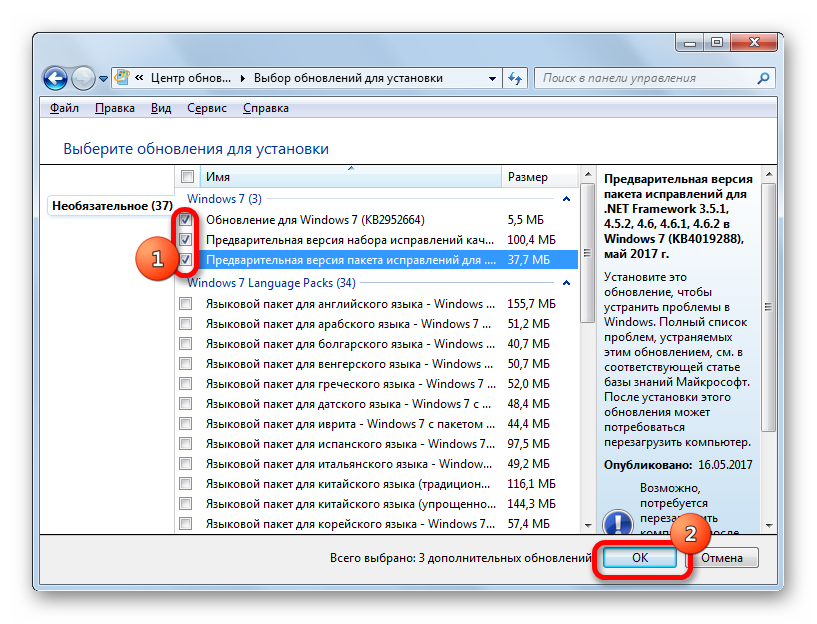This screenshot has height=624, width=817.
Task: Toggle the select-all checkbox in header
Action: click(187, 177)
